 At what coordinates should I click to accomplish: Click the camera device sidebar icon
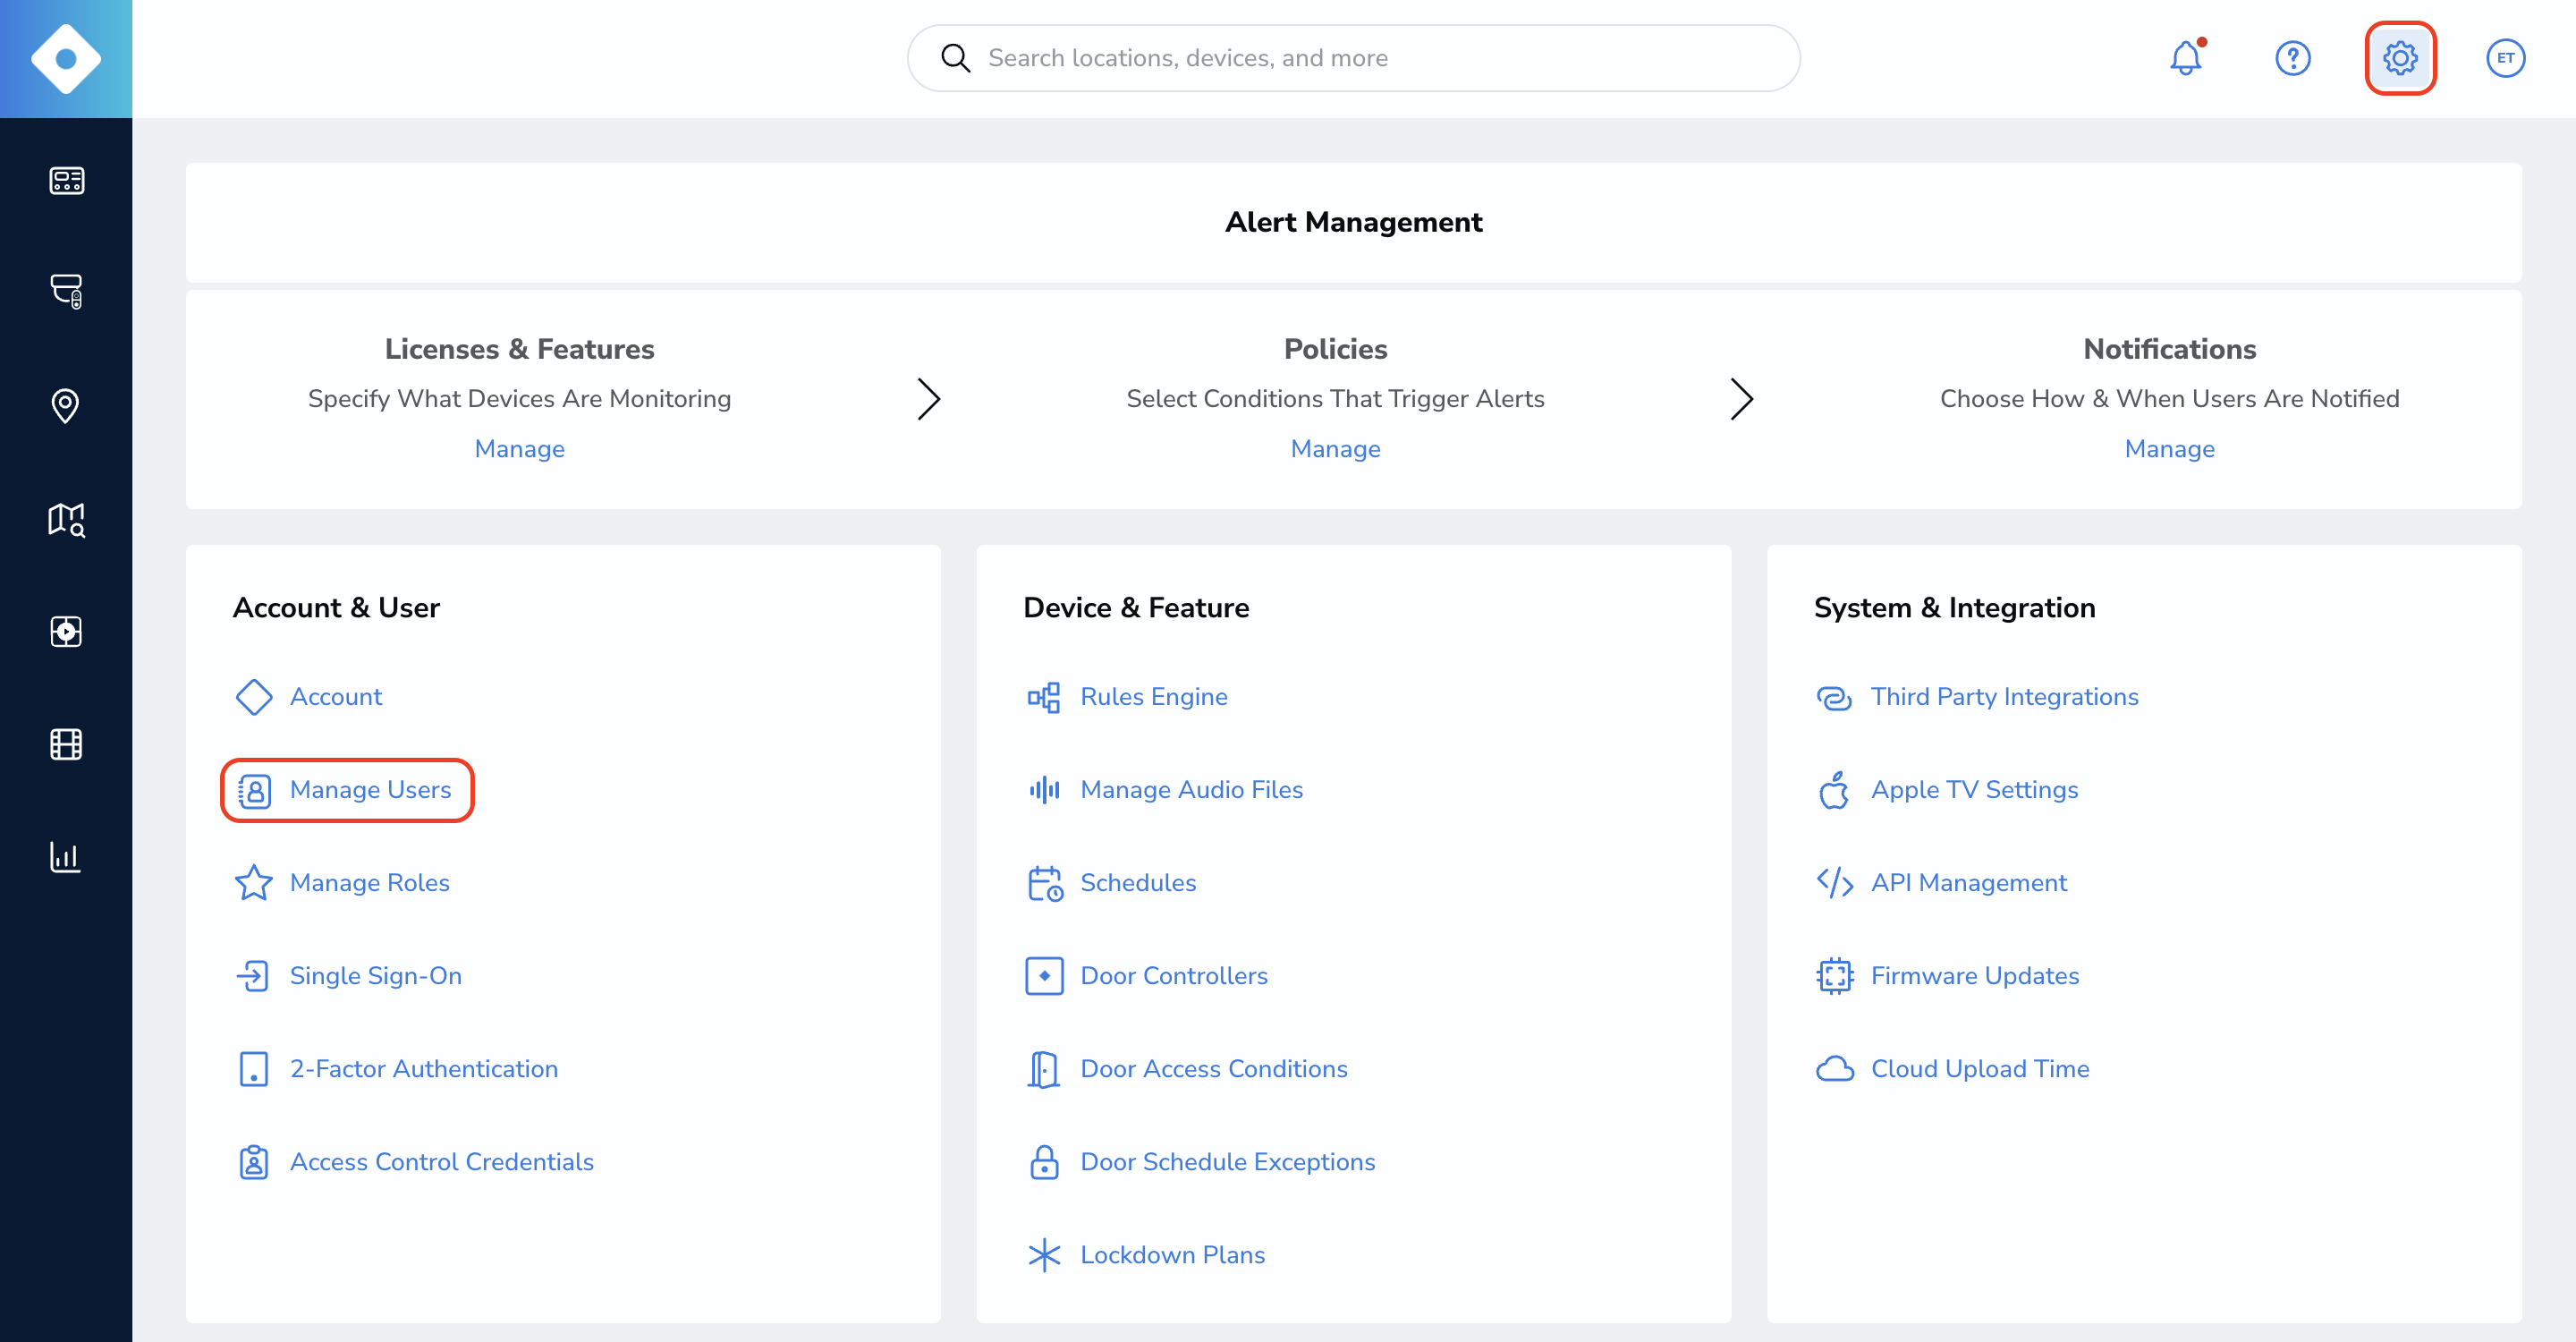click(66, 291)
